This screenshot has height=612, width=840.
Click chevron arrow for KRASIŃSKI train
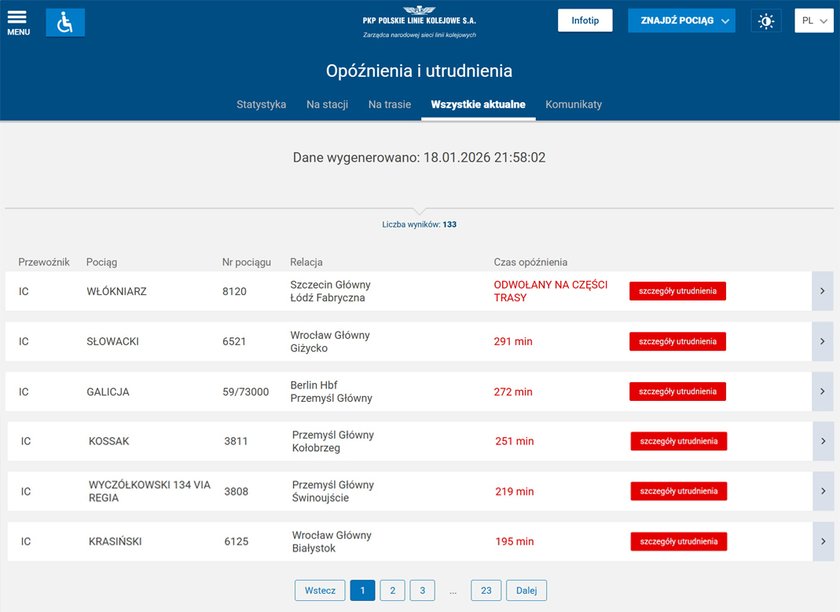coord(823,541)
